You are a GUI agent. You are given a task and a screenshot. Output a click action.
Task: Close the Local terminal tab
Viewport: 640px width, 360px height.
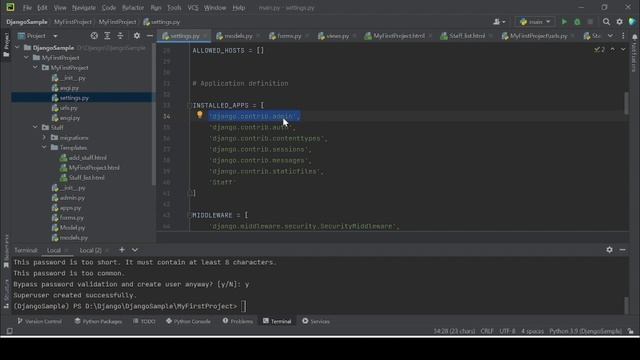click(x=66, y=250)
